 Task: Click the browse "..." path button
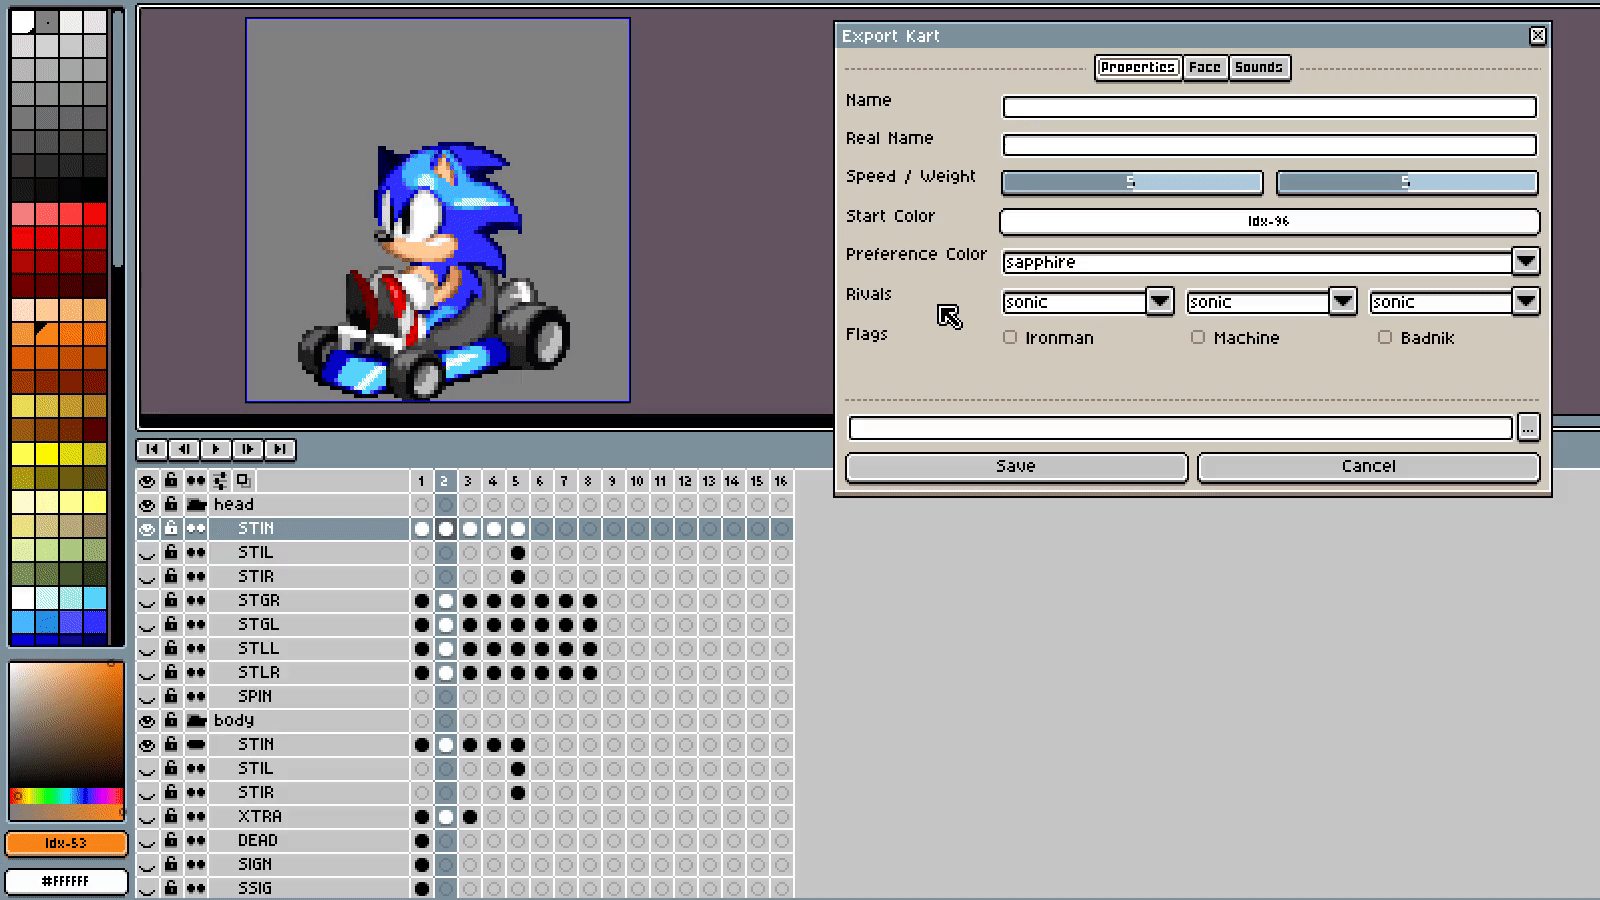(1528, 428)
